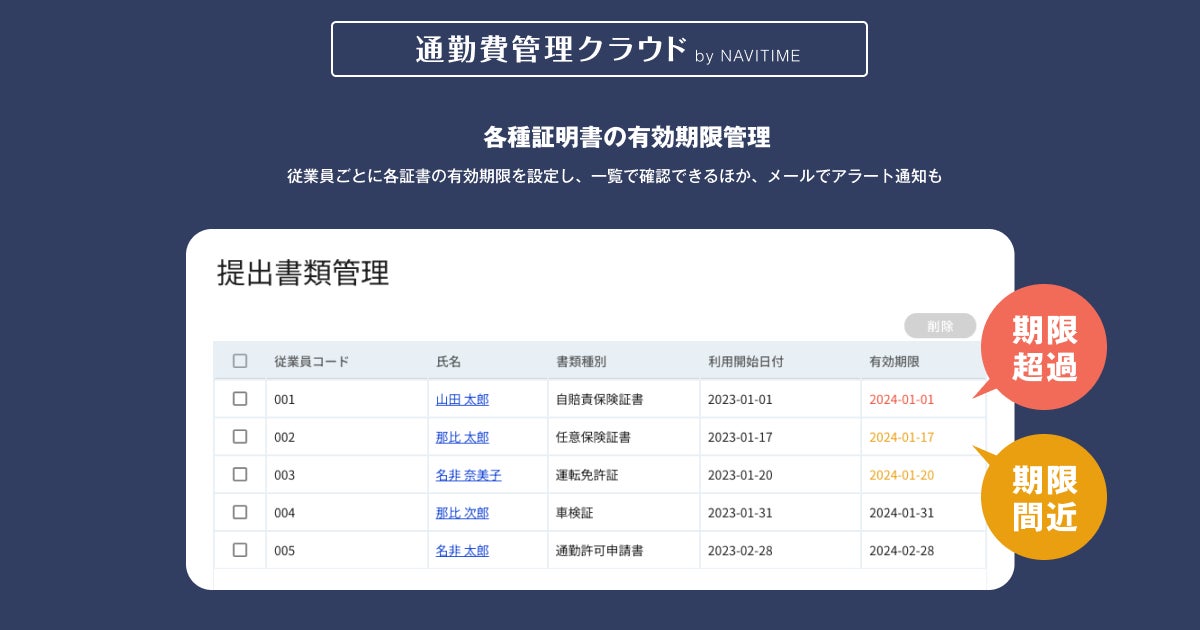1200x630 pixels.
Task: Click the 通勤費管理クラウド logo banner
Action: click(x=599, y=49)
